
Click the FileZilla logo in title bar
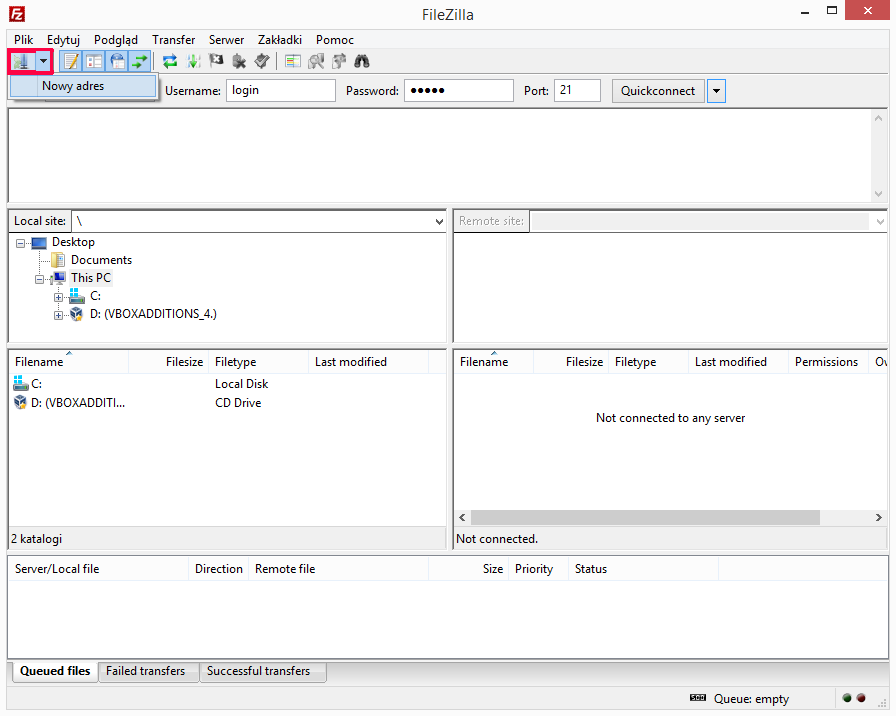pos(17,13)
